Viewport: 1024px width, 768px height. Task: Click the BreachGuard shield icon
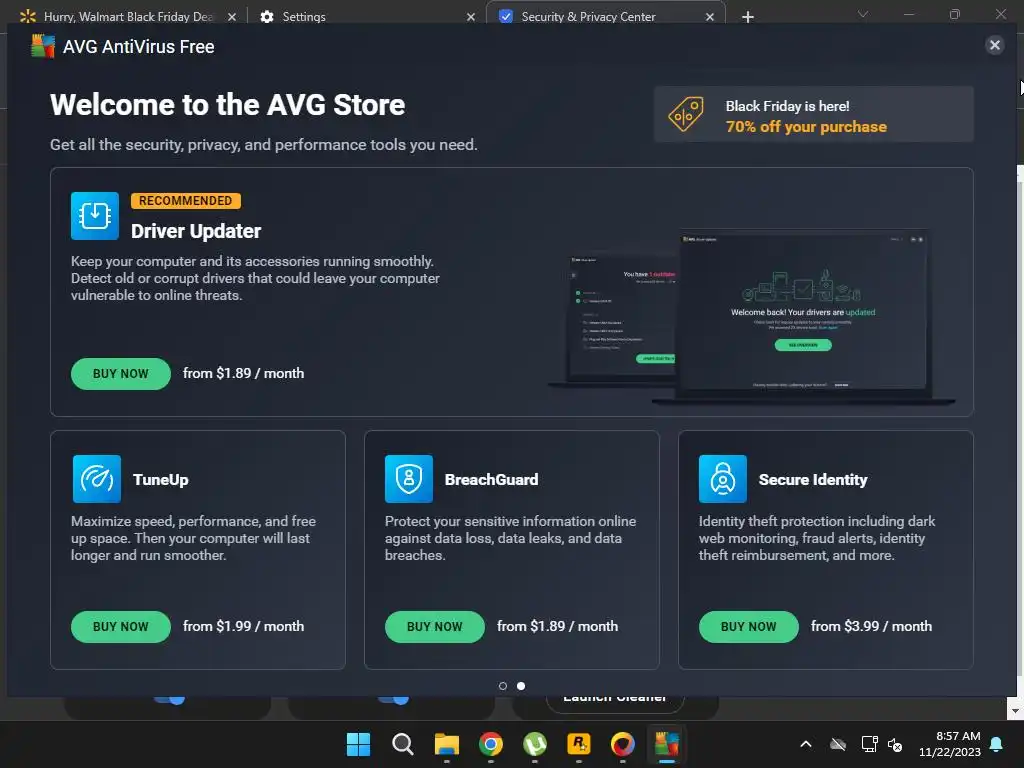click(x=409, y=479)
